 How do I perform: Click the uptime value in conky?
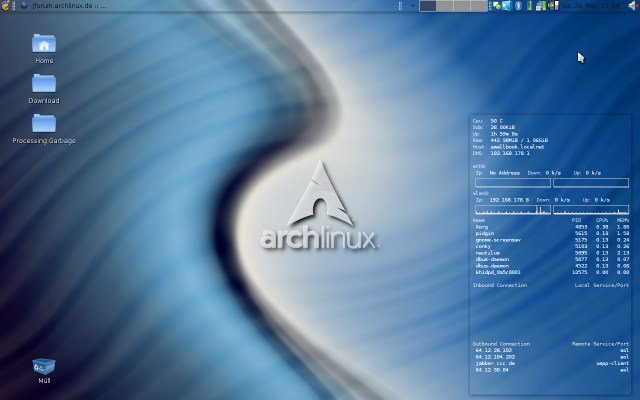[504, 134]
